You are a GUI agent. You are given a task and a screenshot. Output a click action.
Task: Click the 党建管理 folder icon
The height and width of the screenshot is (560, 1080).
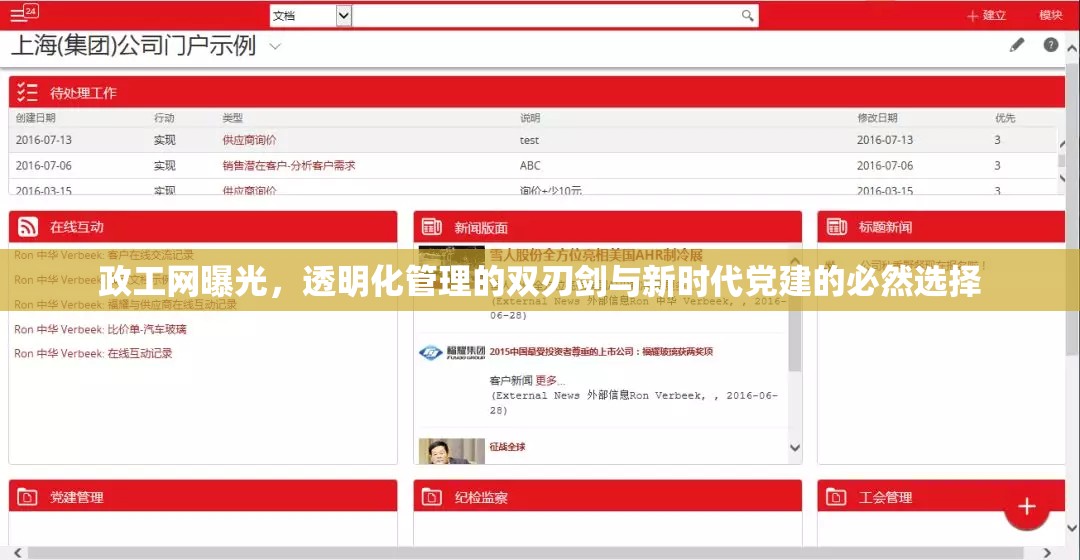pyautogui.click(x=27, y=497)
